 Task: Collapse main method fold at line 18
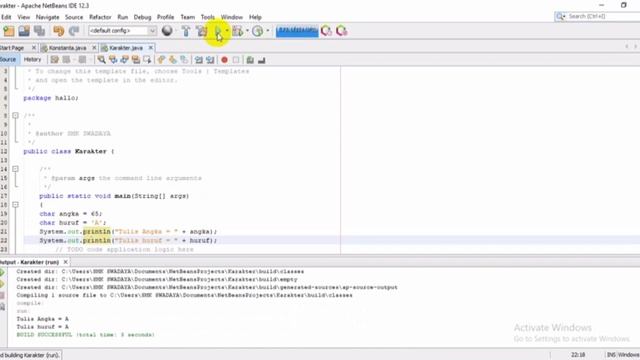15,204
